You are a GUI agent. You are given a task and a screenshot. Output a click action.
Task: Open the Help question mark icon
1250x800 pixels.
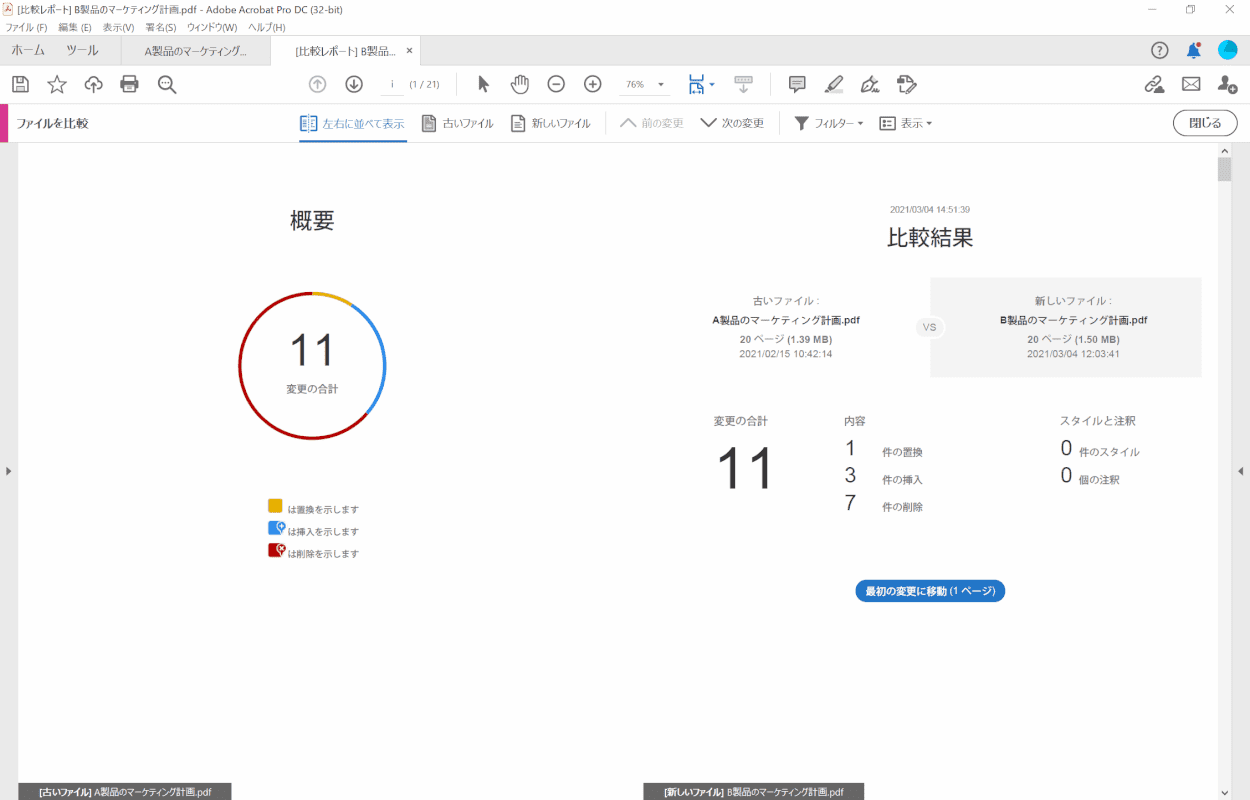[1160, 50]
